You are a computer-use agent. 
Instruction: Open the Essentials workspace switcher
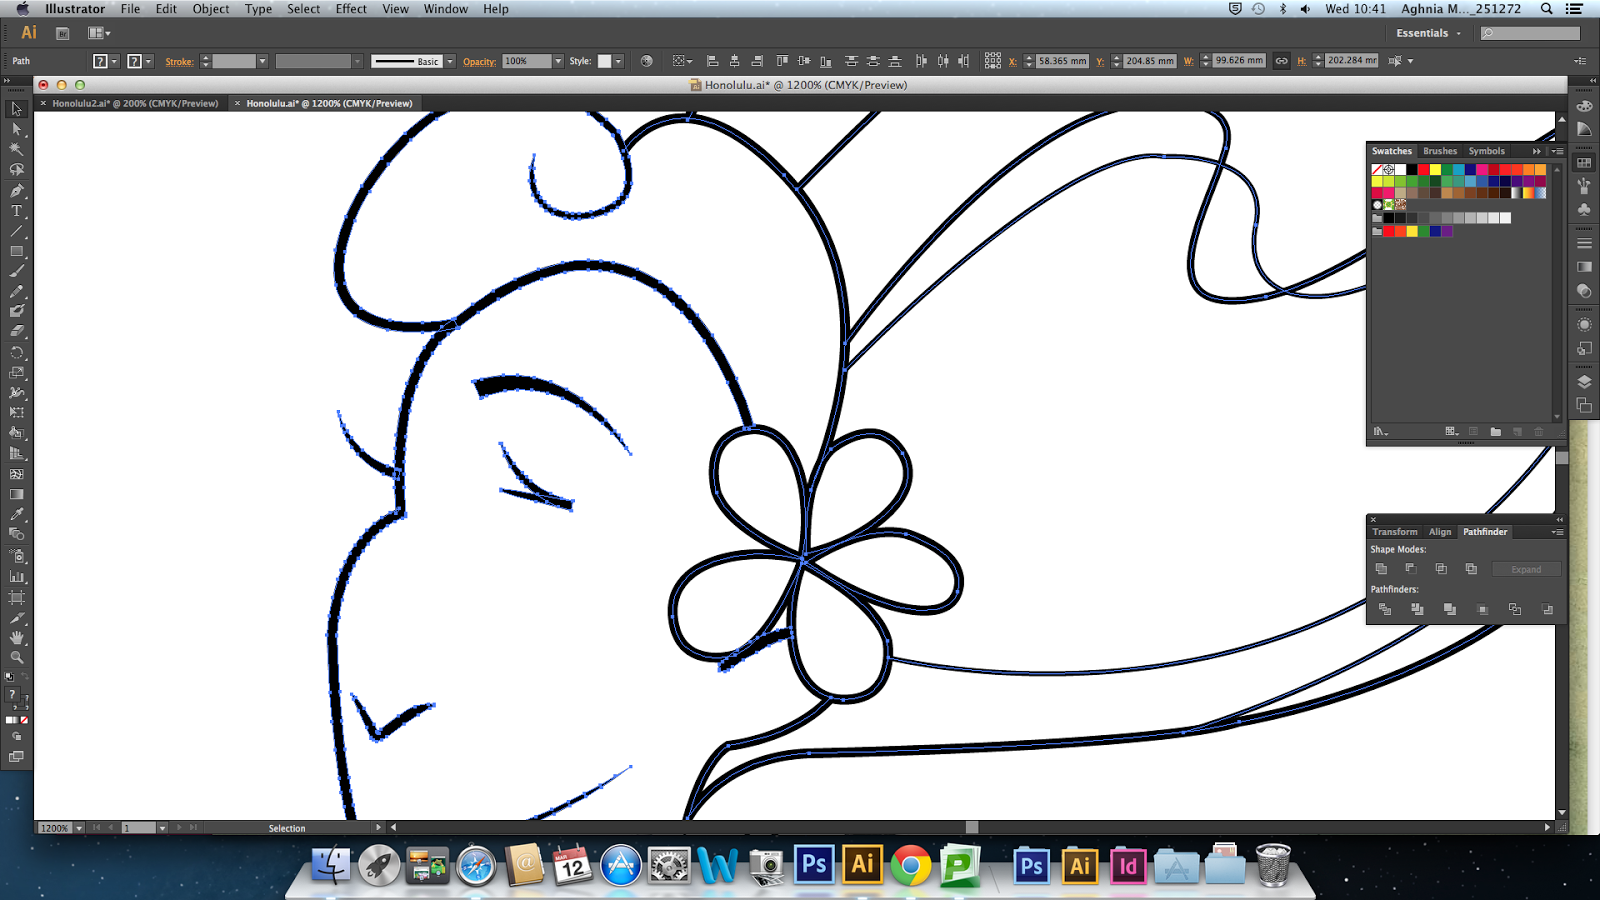1429,33
